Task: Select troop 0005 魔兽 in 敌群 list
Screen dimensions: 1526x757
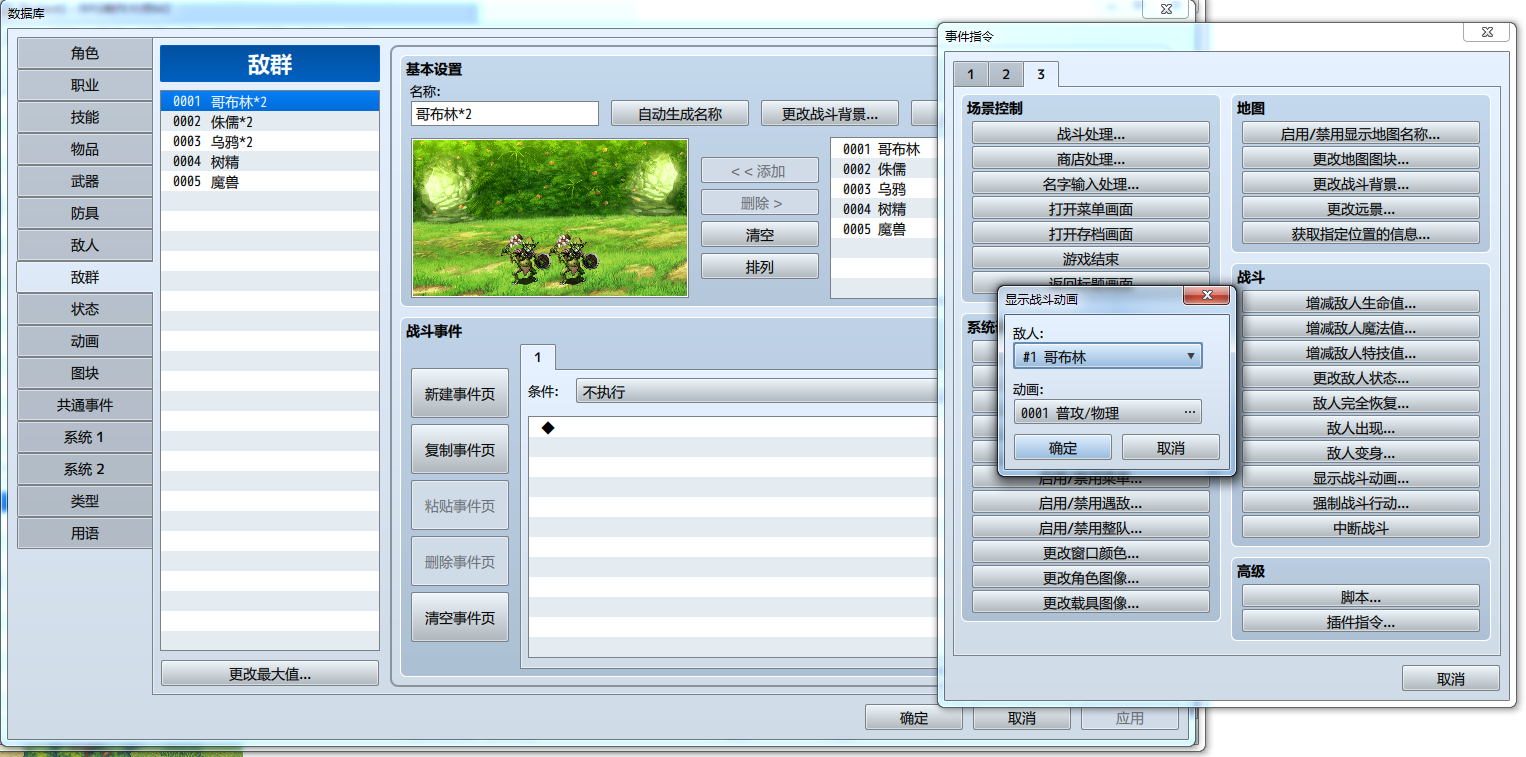Action: [270, 181]
